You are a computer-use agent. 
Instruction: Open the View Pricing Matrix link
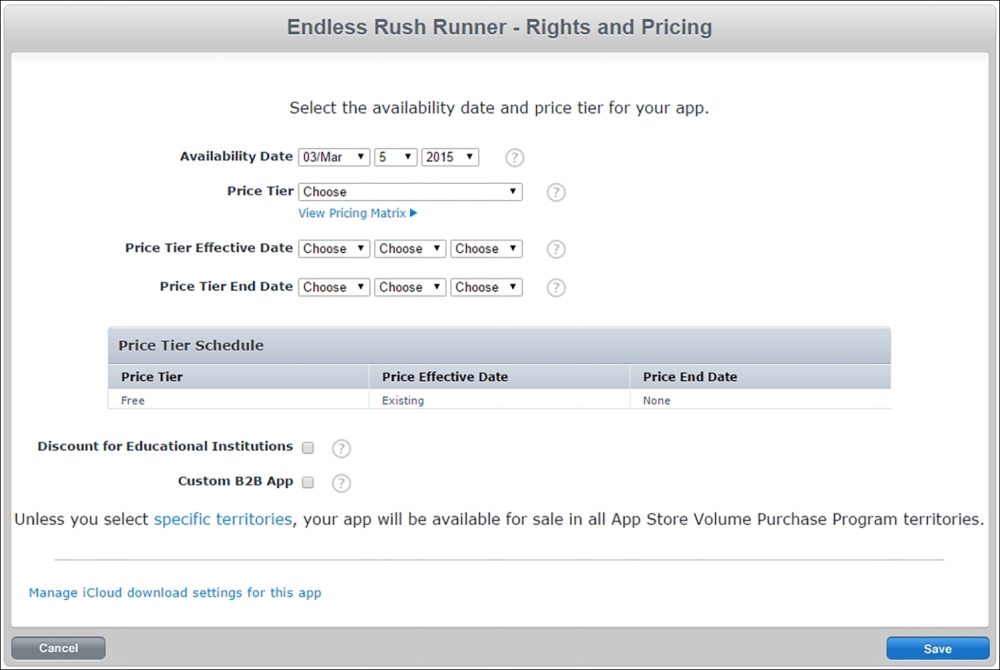pyautogui.click(x=357, y=213)
